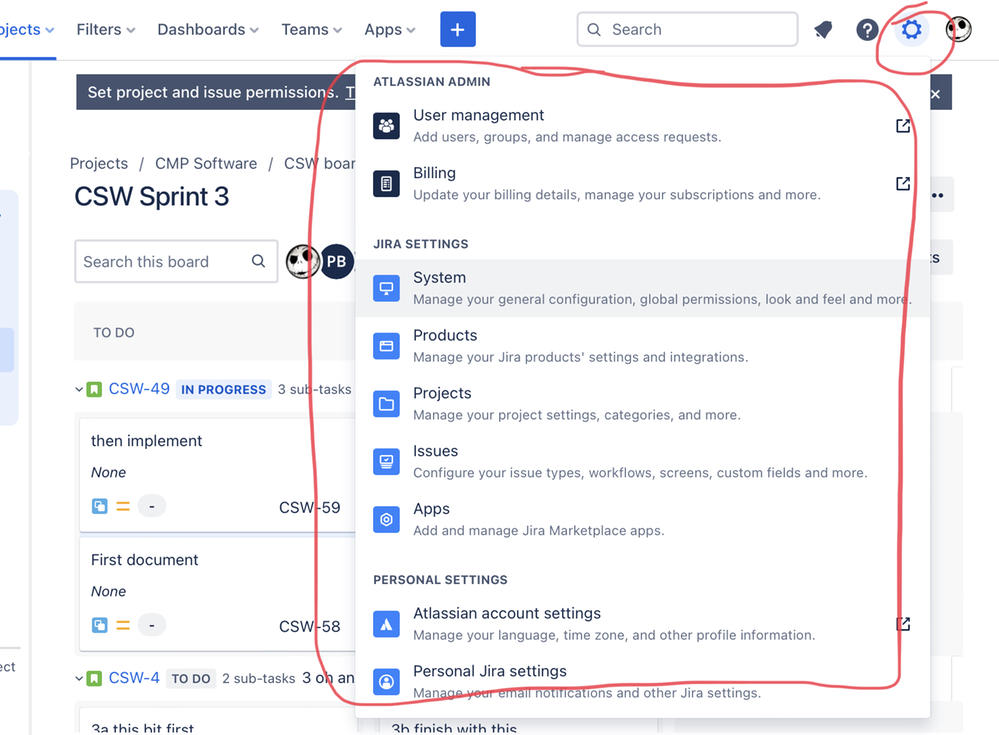Click the skull avatar filter on board

tap(302, 261)
